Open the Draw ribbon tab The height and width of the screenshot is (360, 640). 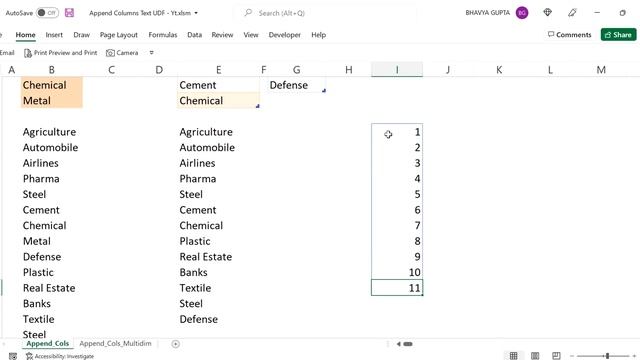pos(82,35)
